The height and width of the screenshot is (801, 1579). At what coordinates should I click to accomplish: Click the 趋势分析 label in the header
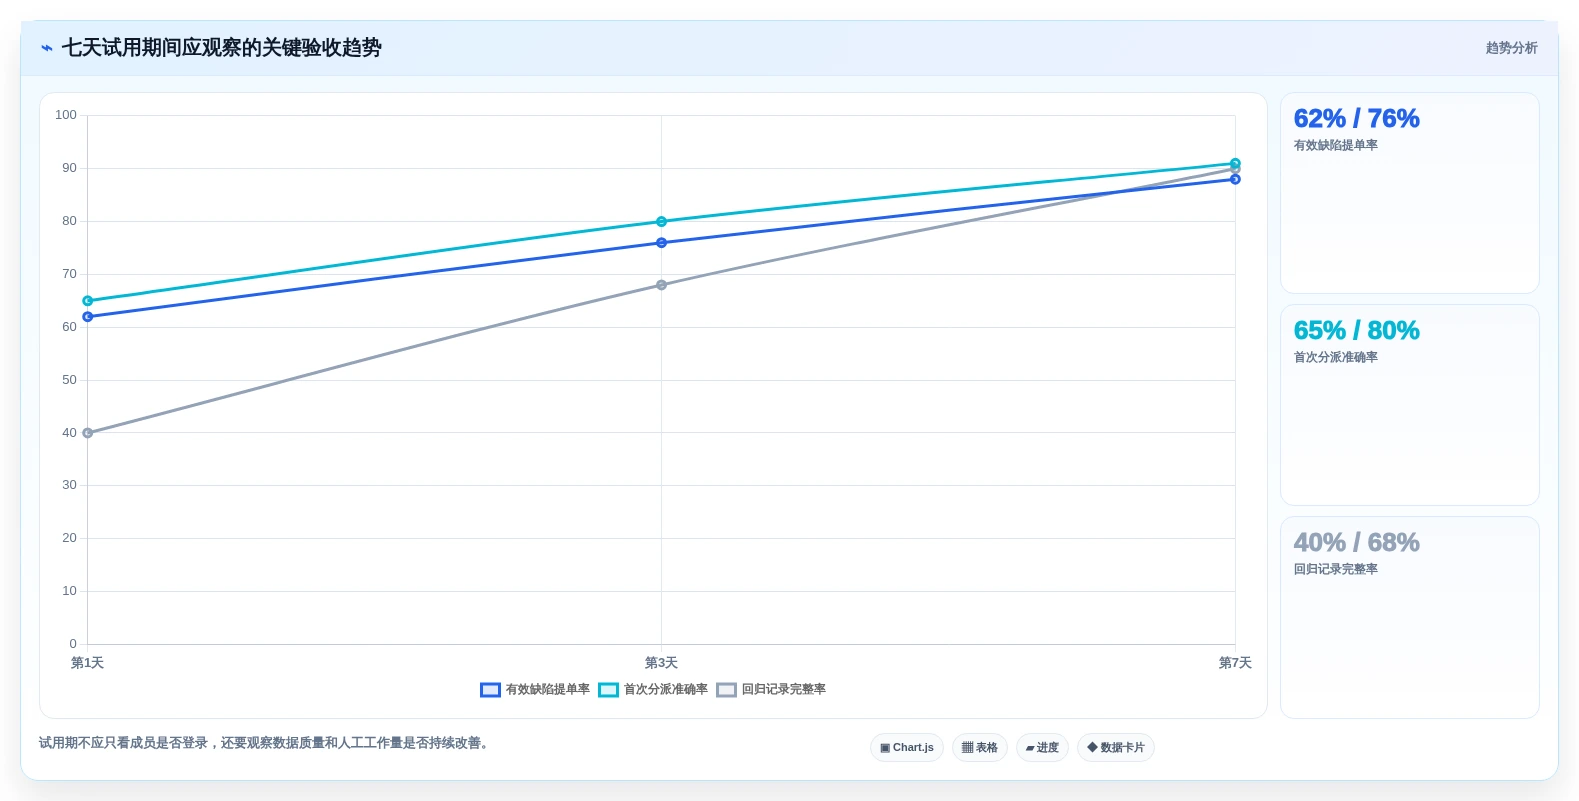pos(1511,48)
